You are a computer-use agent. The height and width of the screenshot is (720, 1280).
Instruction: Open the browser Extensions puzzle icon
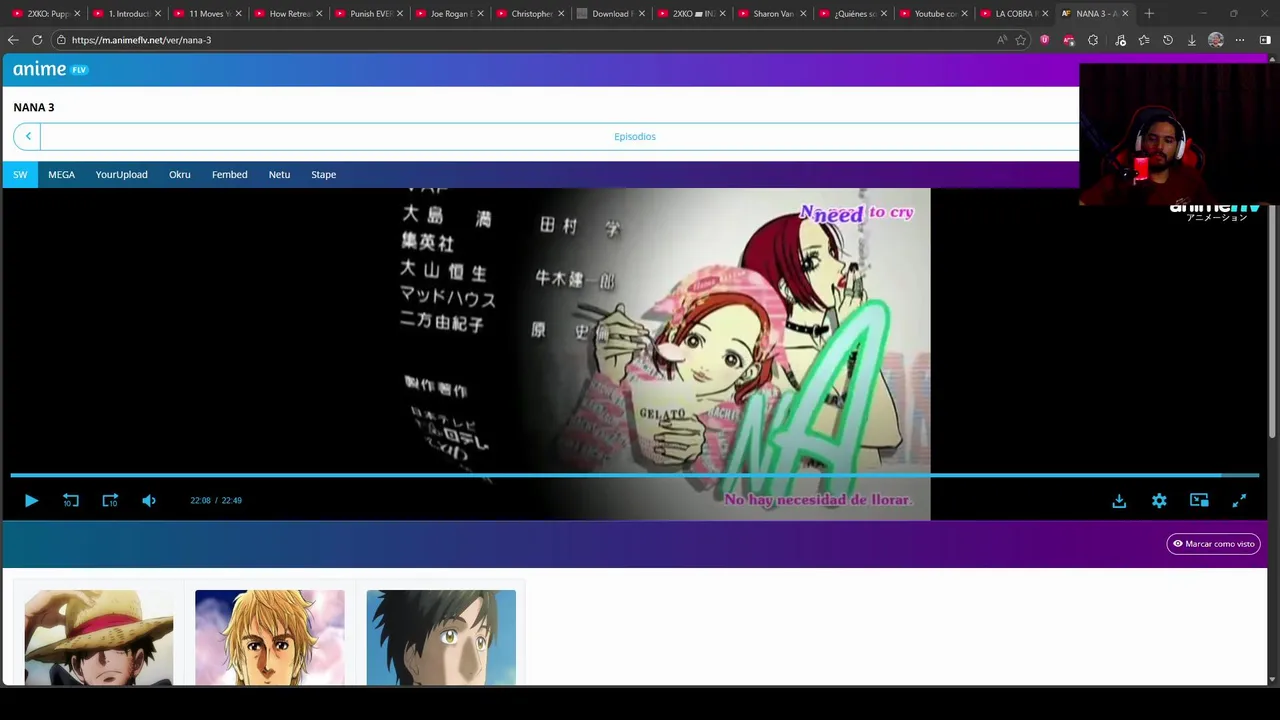click(1093, 40)
